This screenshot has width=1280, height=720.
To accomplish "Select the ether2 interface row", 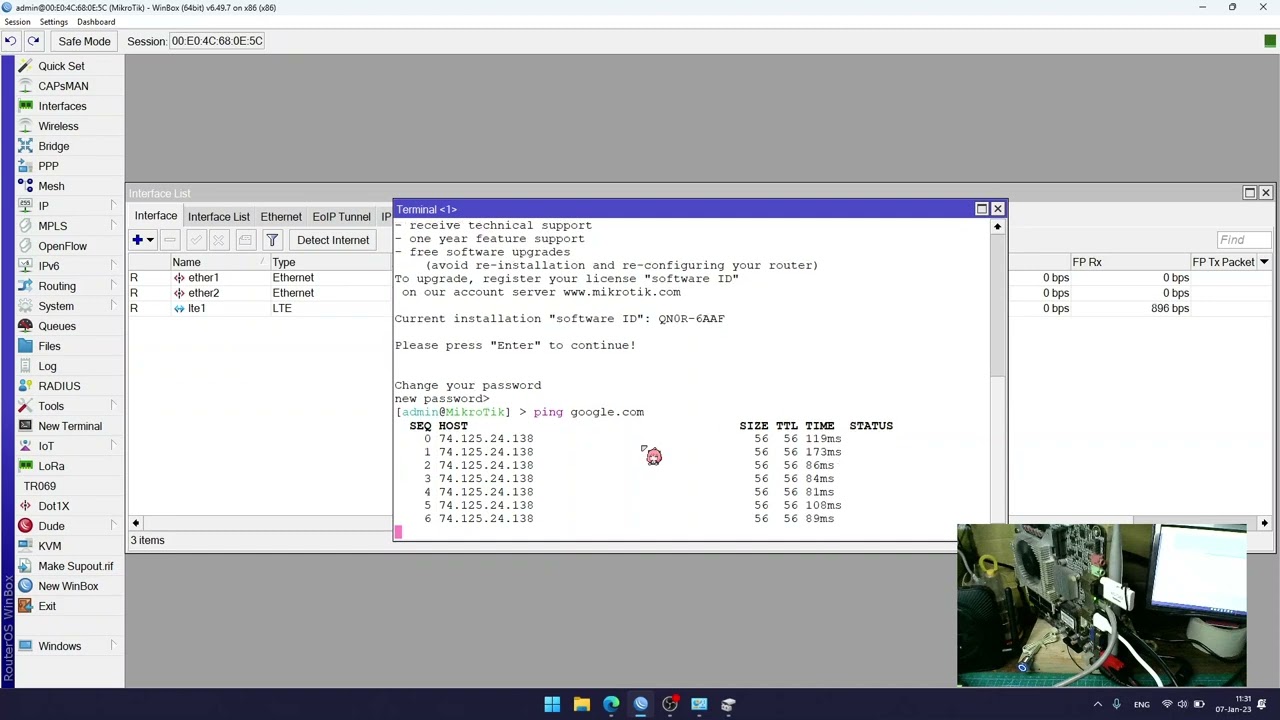I will 261,293.
